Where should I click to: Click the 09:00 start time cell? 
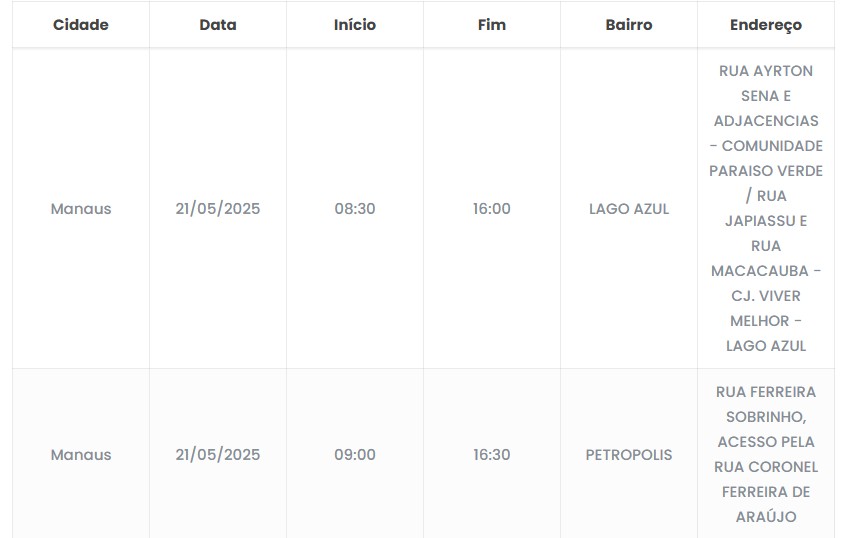click(355, 455)
